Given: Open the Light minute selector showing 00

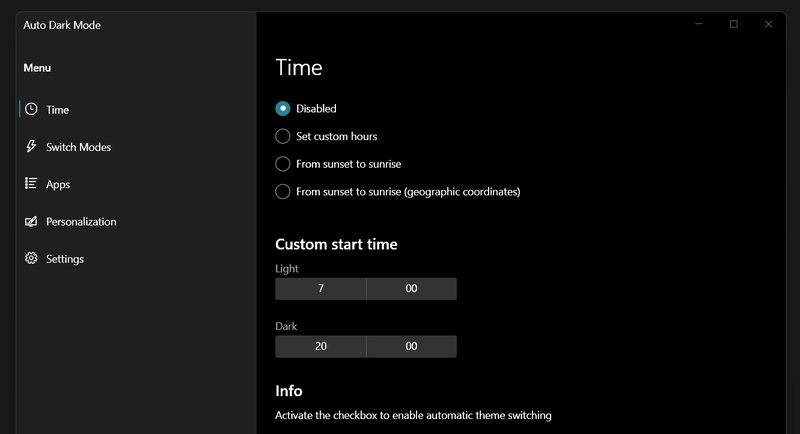Looking at the screenshot, I should coord(411,289).
